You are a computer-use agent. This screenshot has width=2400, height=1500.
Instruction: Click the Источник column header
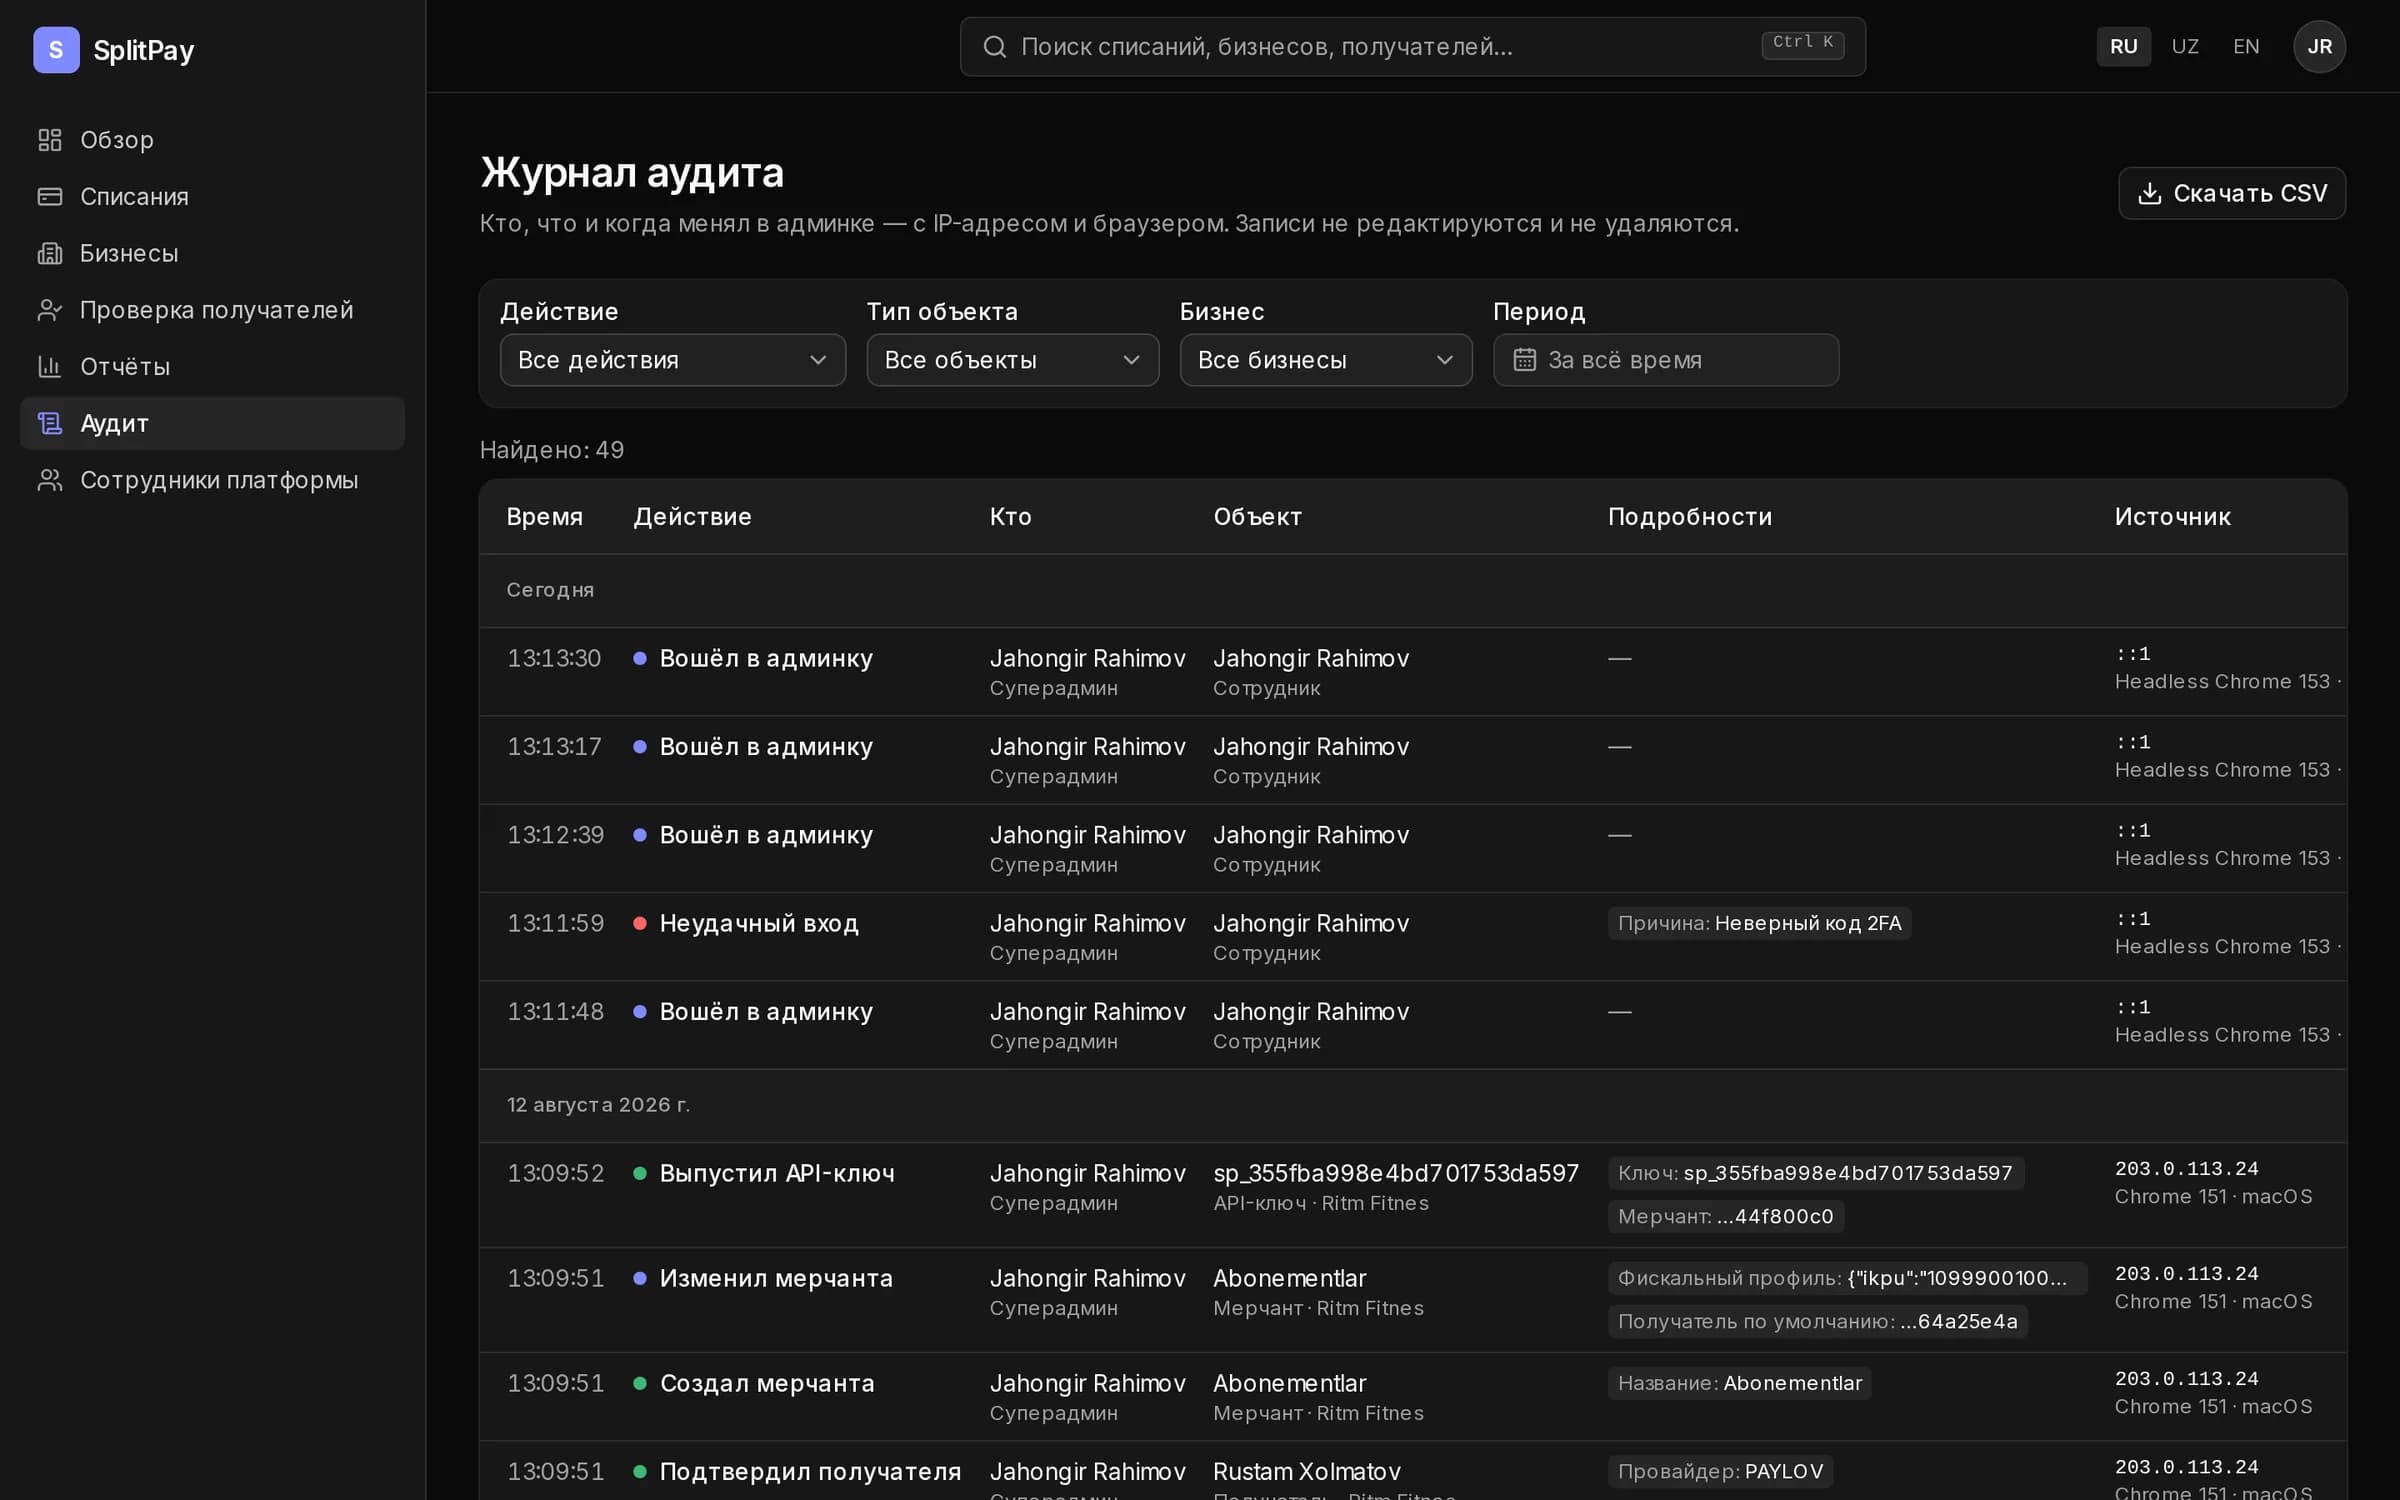[x=2172, y=517]
